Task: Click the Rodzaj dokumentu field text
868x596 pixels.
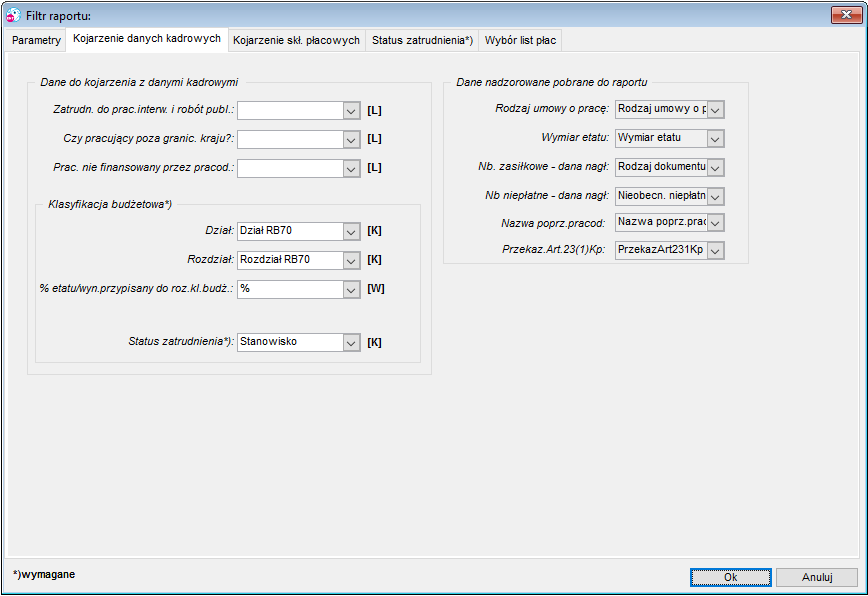Action: point(662,166)
